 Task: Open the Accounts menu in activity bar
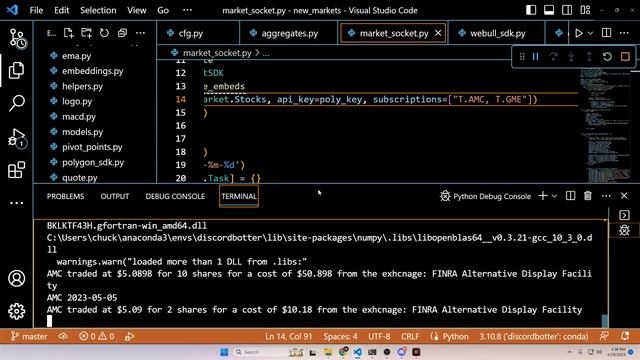coord(17,278)
